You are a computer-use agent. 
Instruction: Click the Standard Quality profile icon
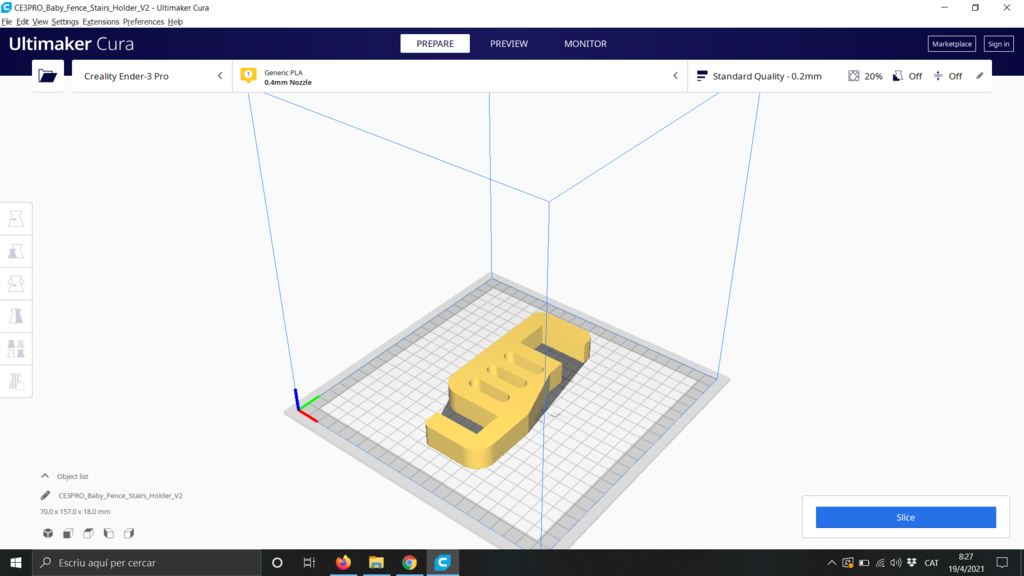[x=702, y=76]
